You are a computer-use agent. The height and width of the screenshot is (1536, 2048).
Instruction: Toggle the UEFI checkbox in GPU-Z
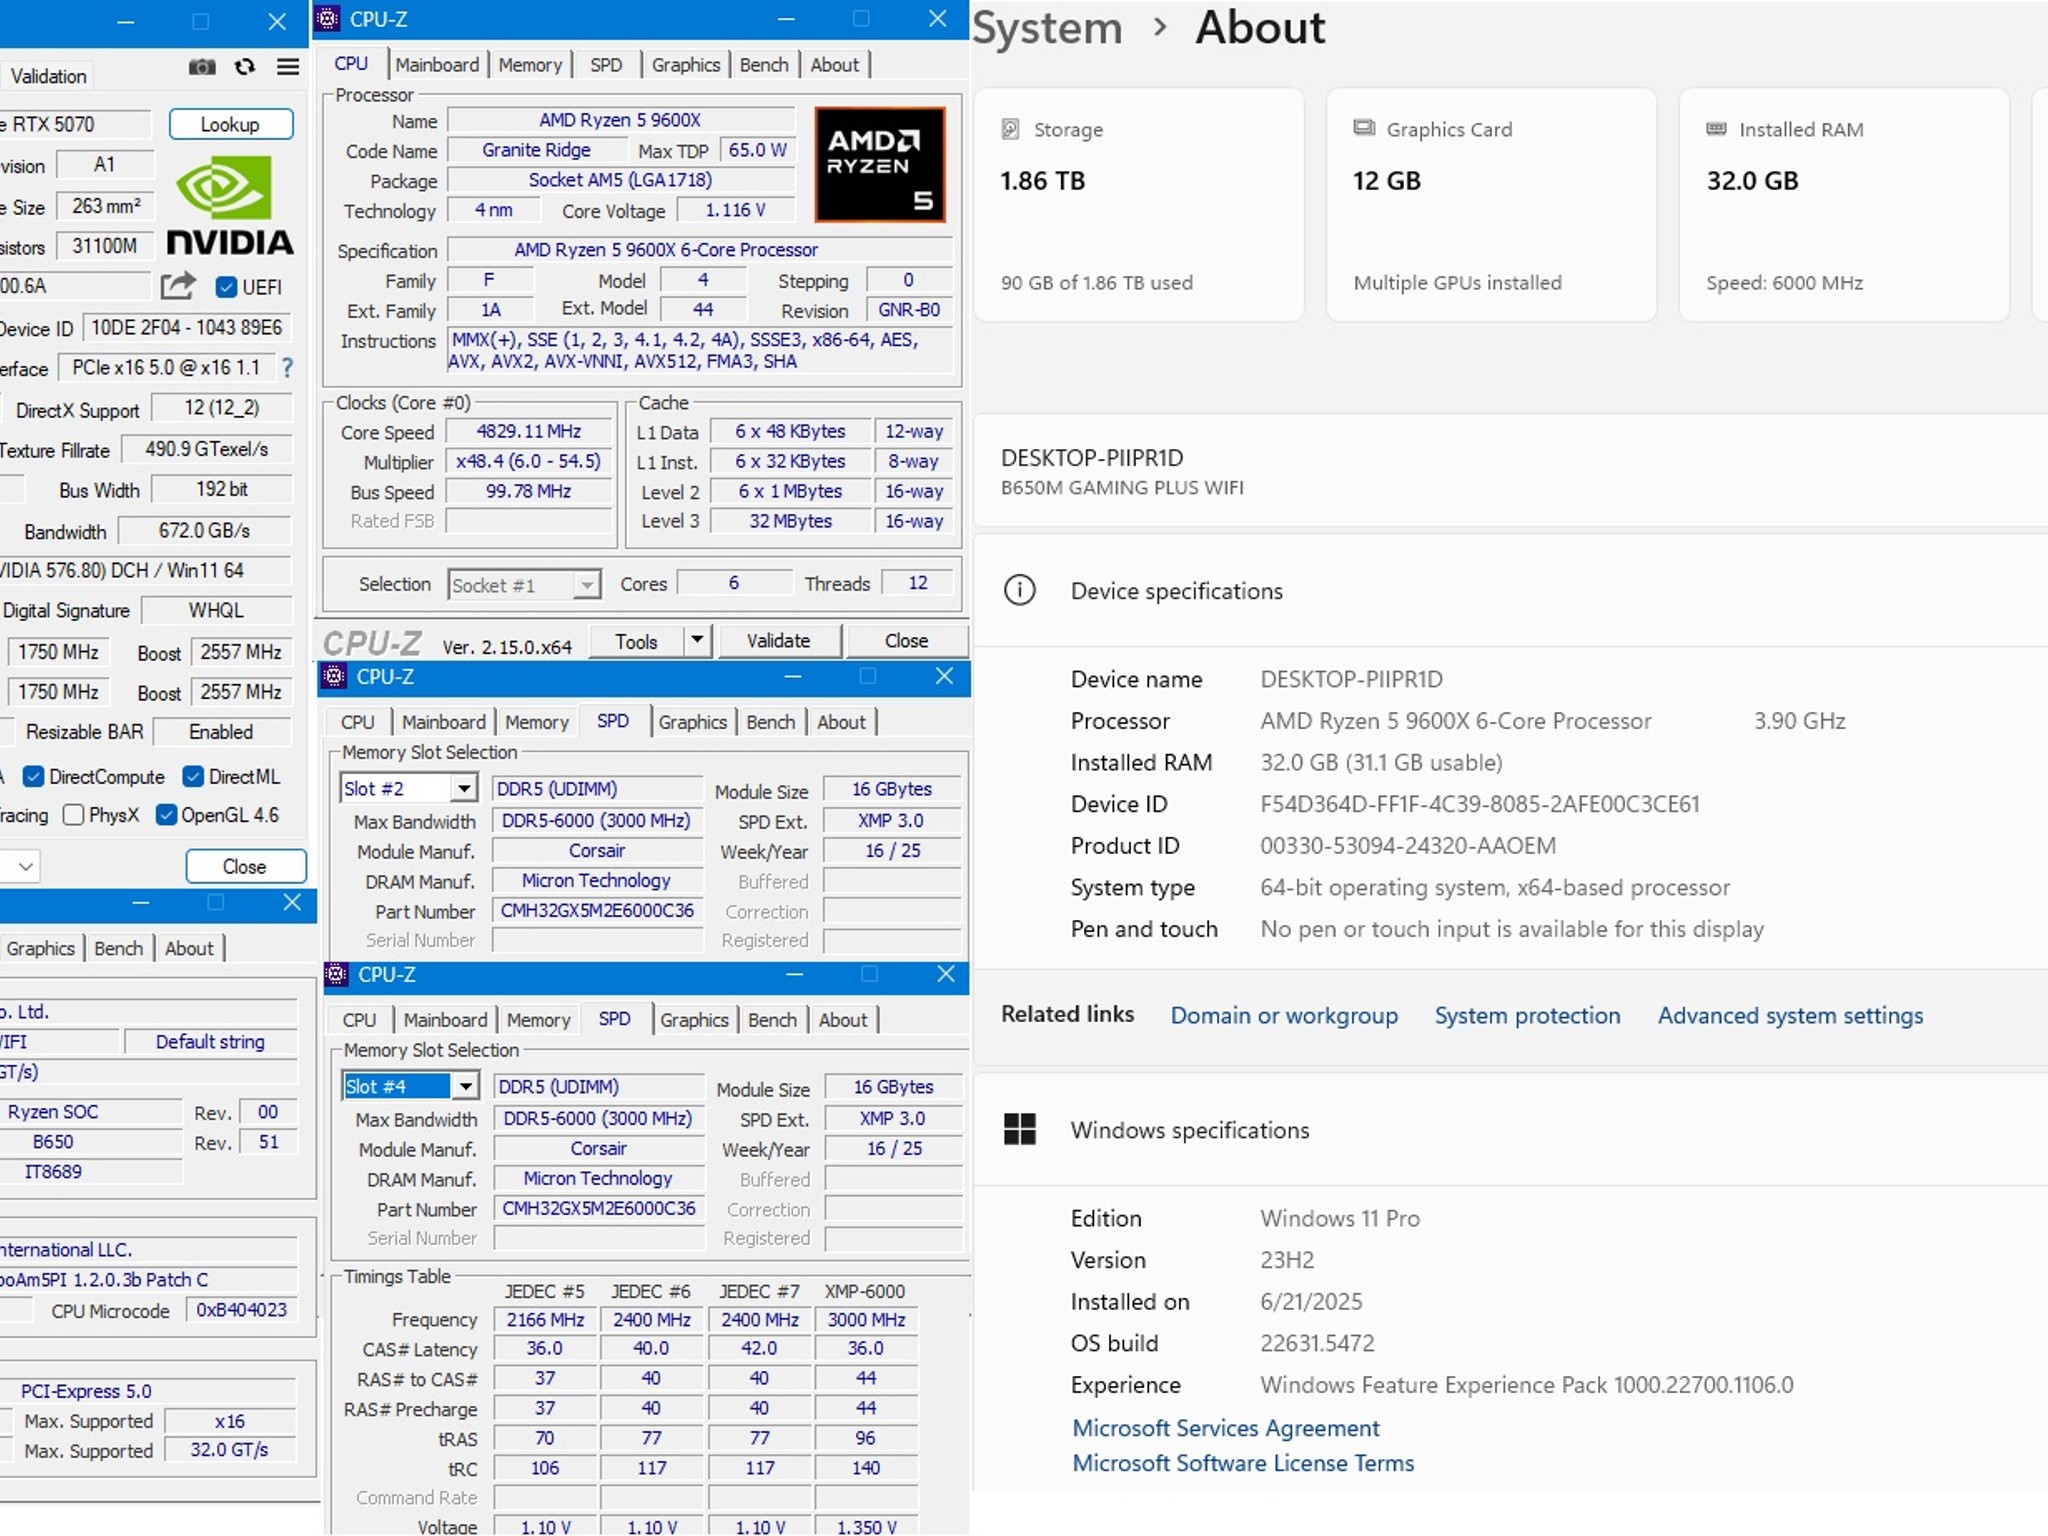[x=227, y=287]
